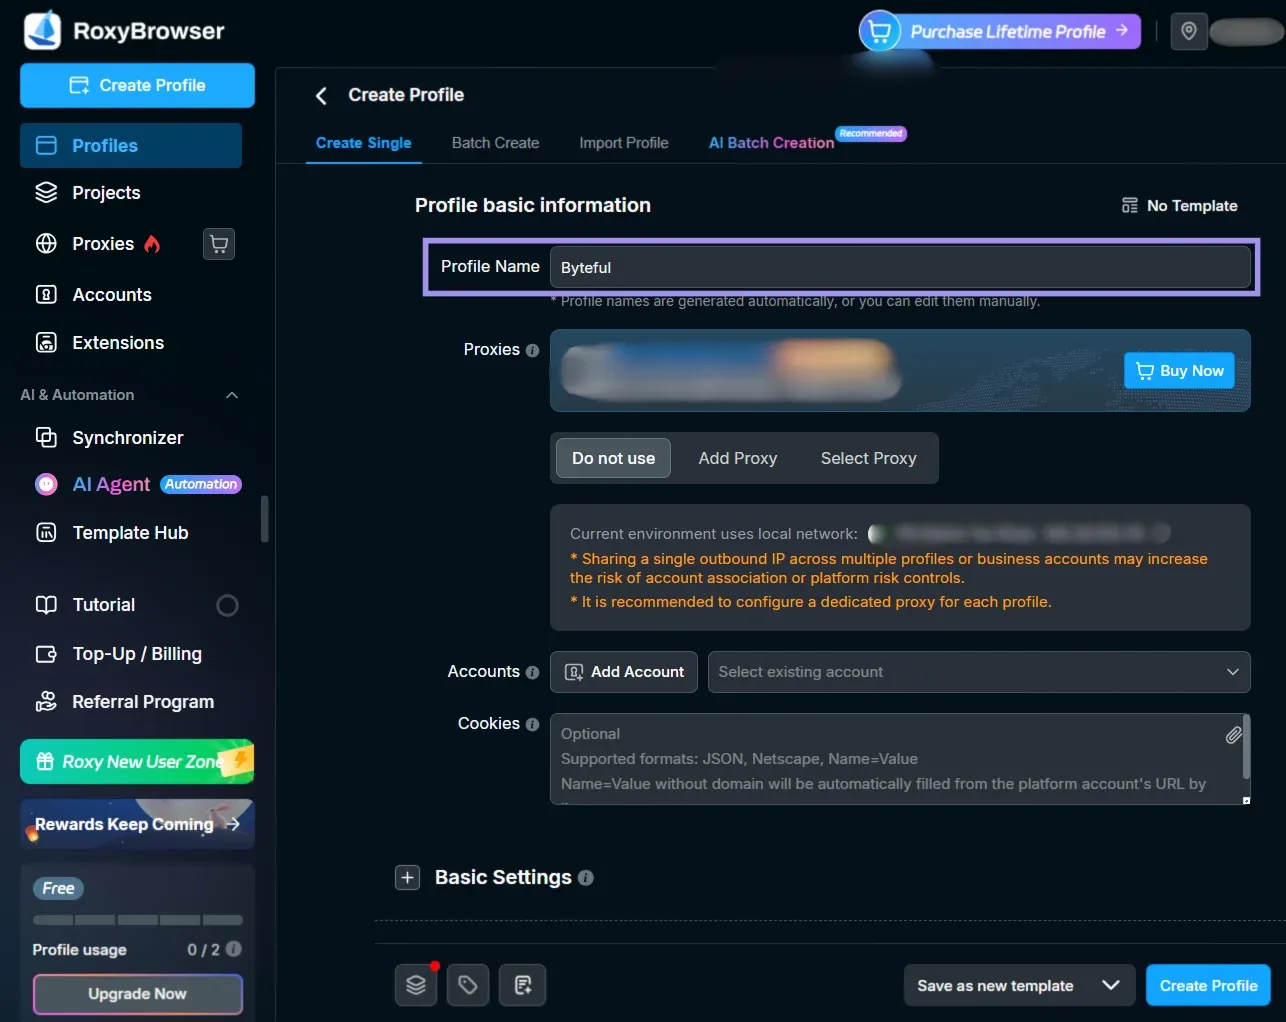Click the Basic Settings info icon
Viewport: 1286px width, 1022px height.
(586, 878)
